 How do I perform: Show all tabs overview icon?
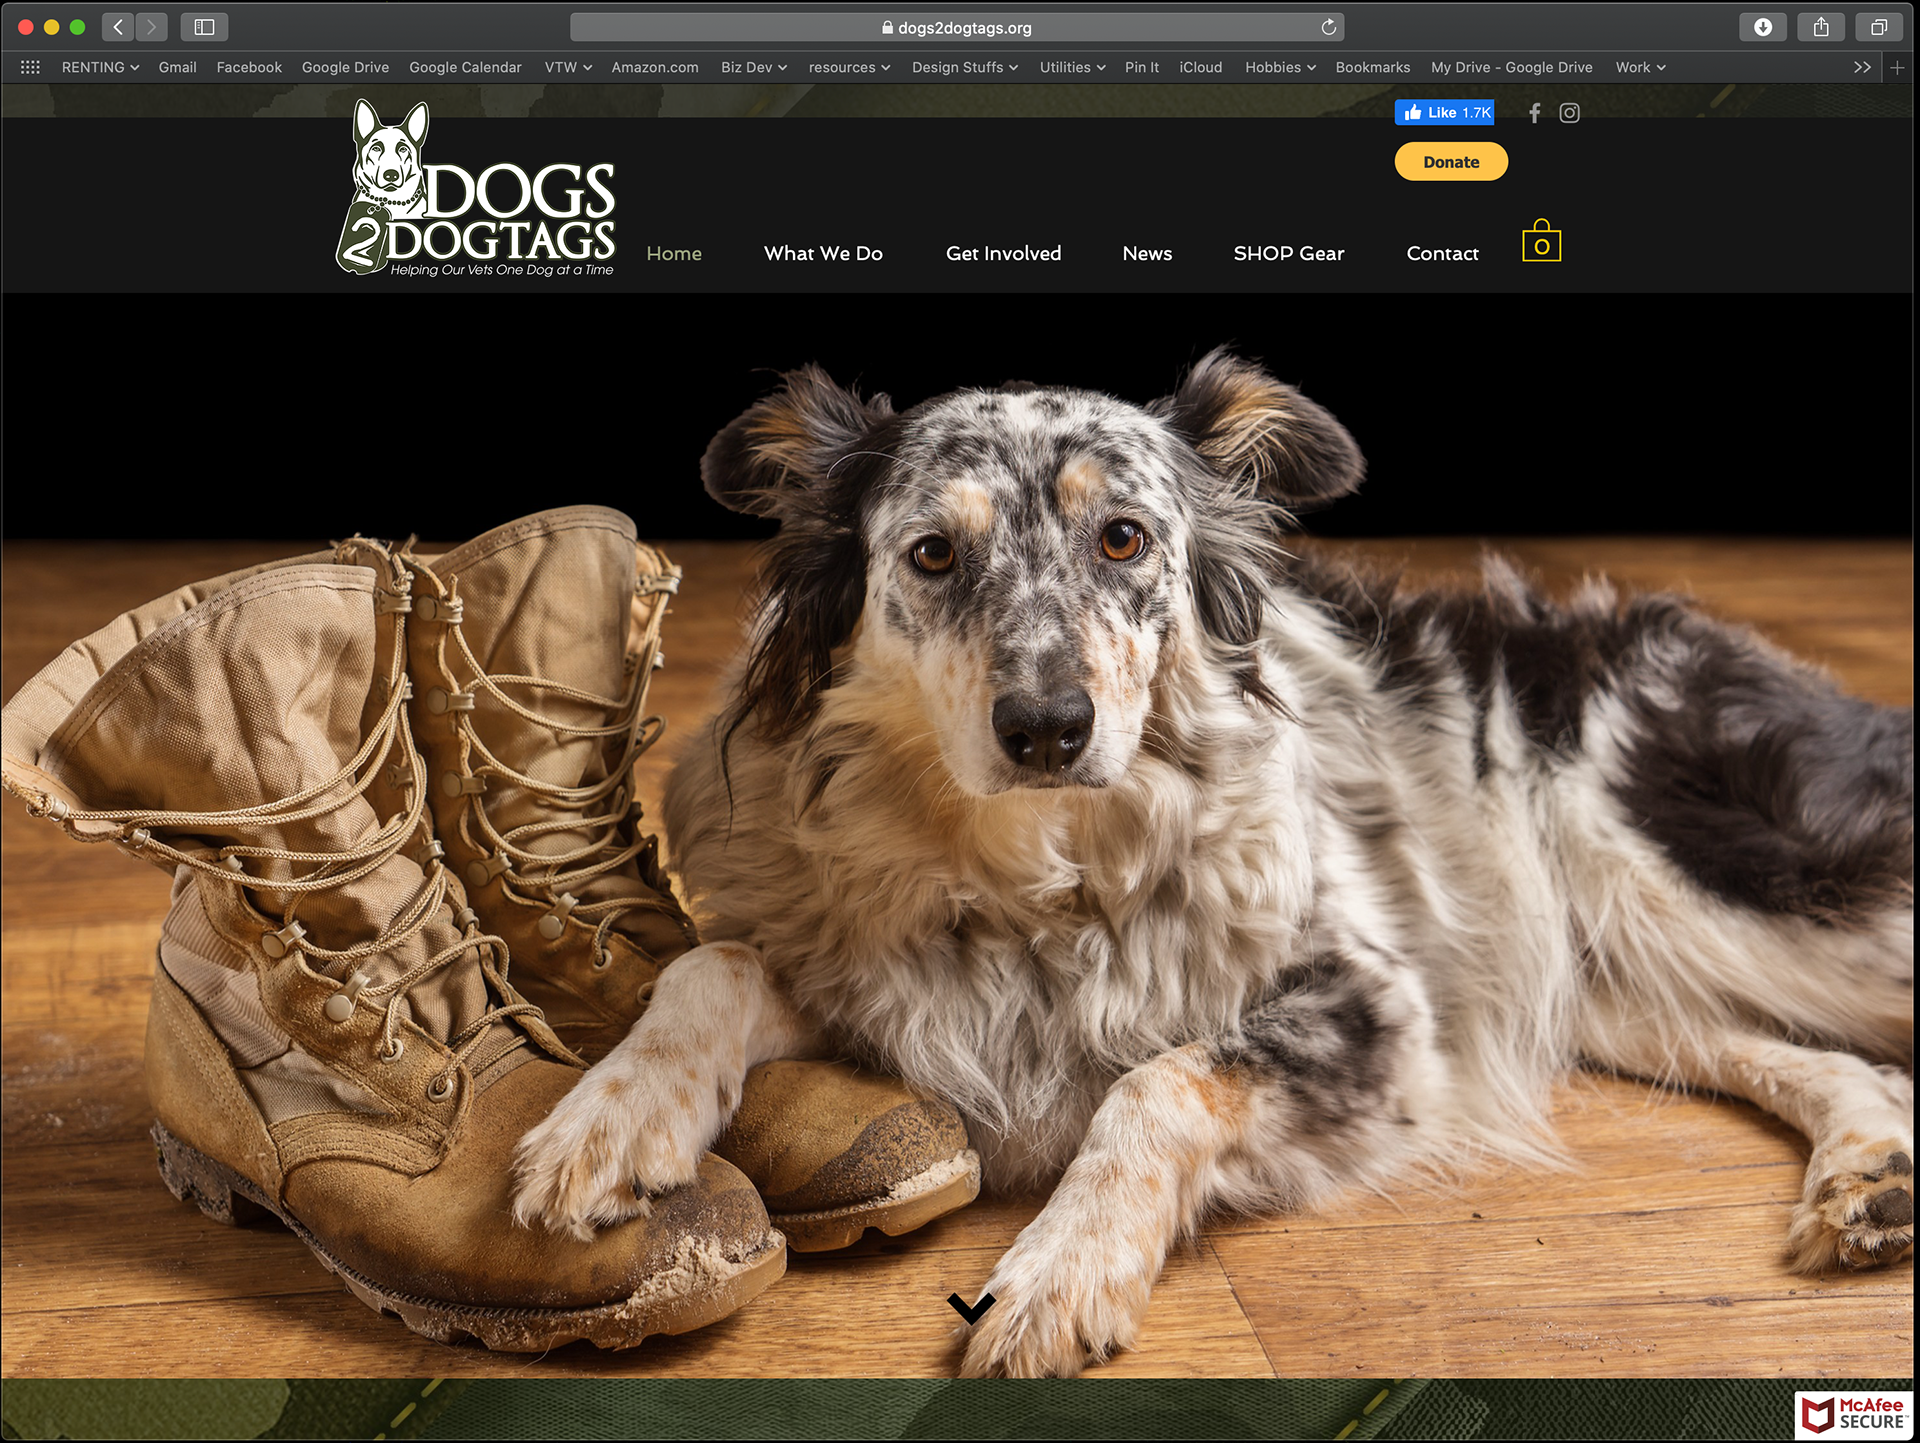tap(1879, 27)
